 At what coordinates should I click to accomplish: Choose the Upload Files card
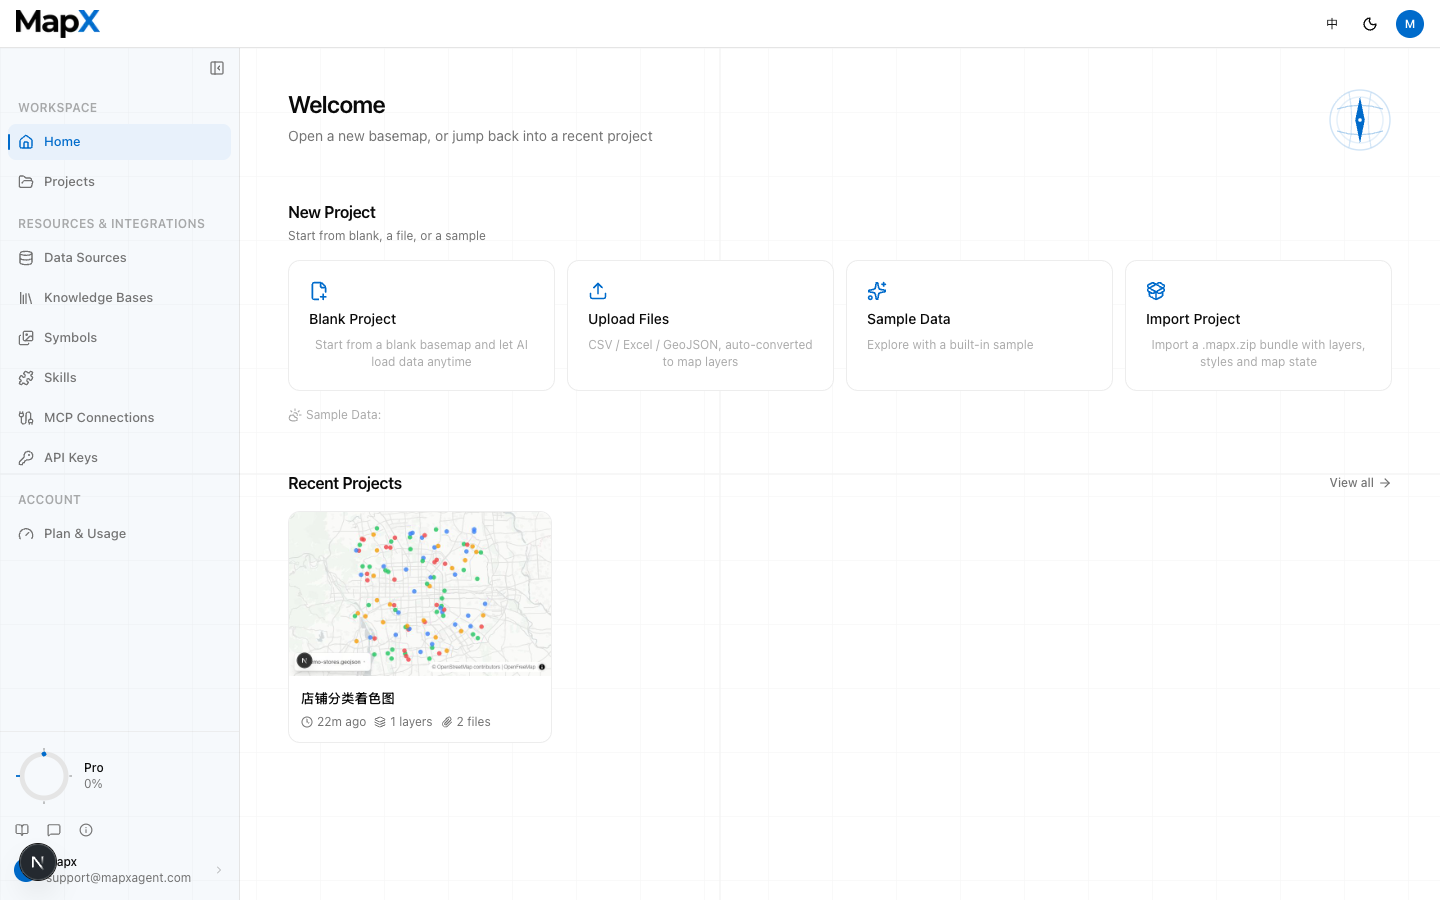[x=700, y=325]
